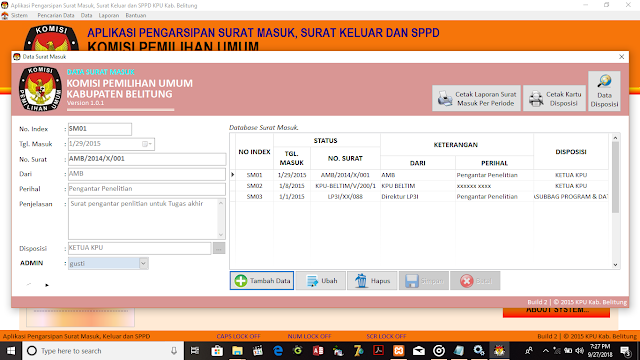This screenshot has width=640, height=360.
Task: Click the volume icon in the system tray
Action: [x=579, y=351]
